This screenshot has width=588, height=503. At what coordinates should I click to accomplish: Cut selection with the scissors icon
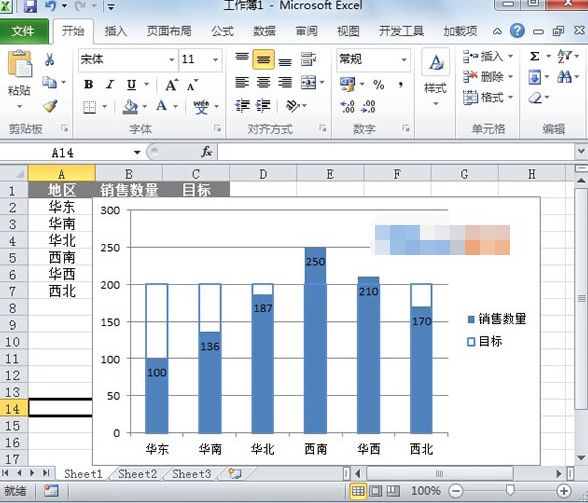[50, 60]
